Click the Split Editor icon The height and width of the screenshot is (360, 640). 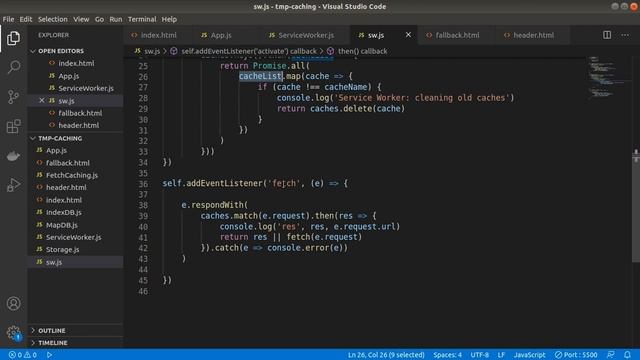(x=607, y=35)
